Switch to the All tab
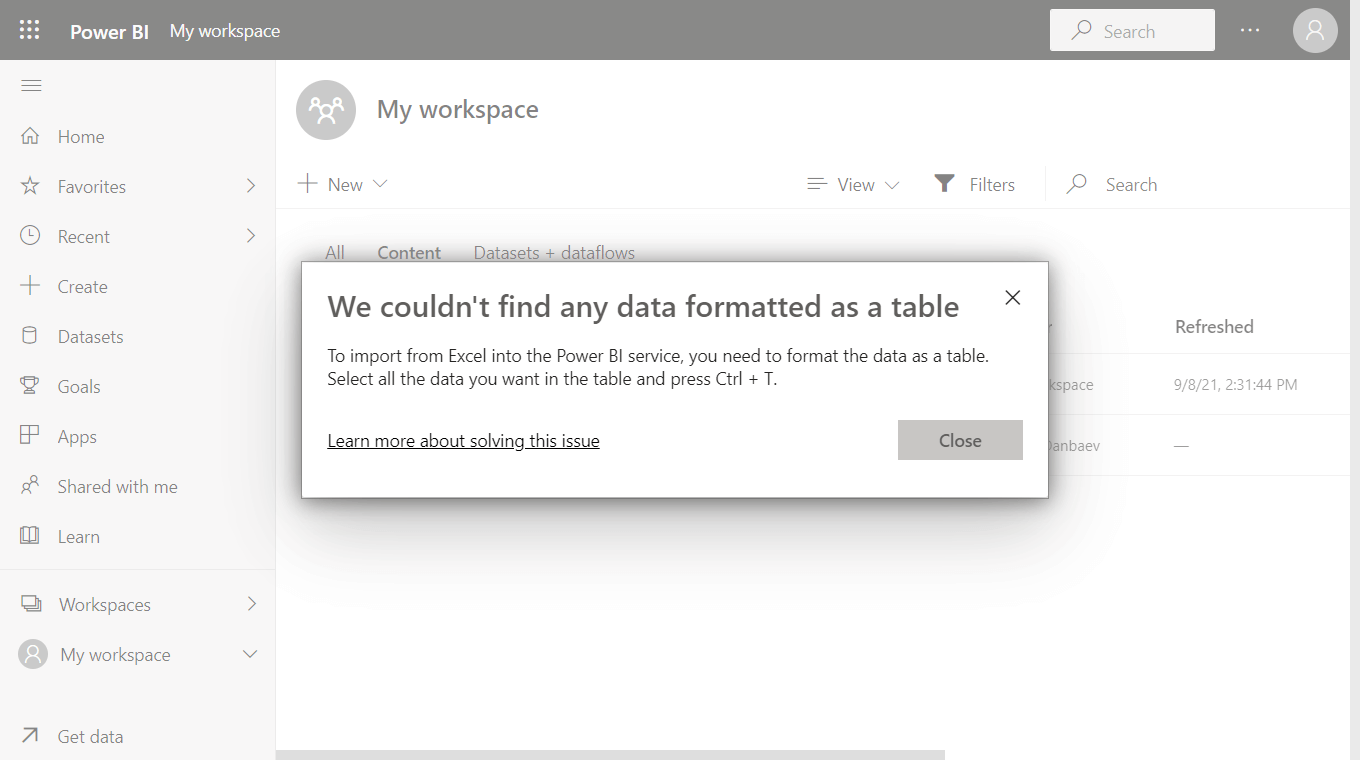Image resolution: width=1360 pixels, height=760 pixels. [x=335, y=253]
